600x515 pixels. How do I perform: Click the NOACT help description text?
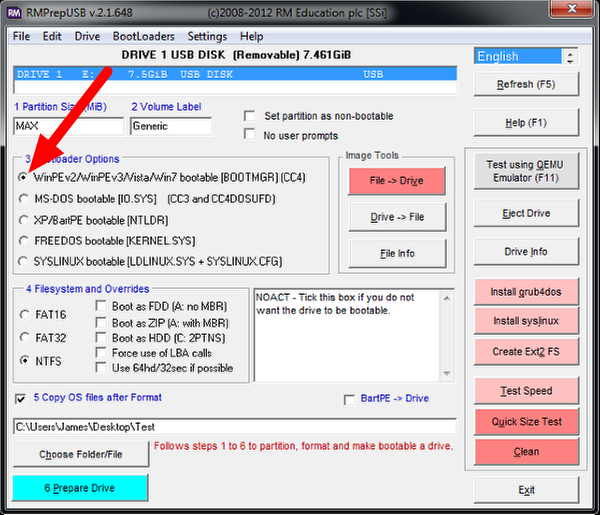tap(335, 304)
